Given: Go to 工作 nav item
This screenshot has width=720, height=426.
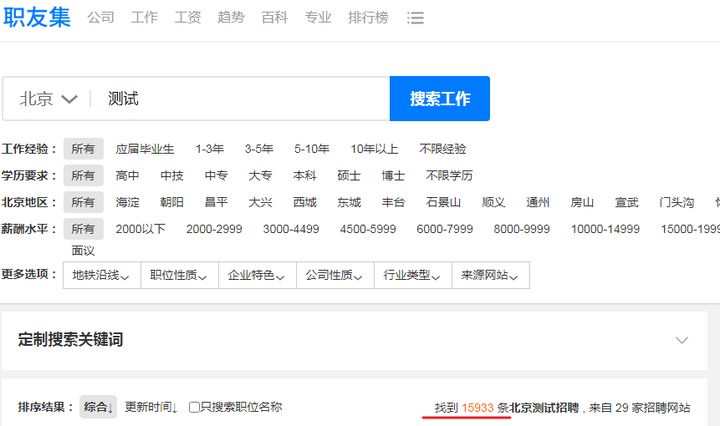Looking at the screenshot, I should 144,17.
